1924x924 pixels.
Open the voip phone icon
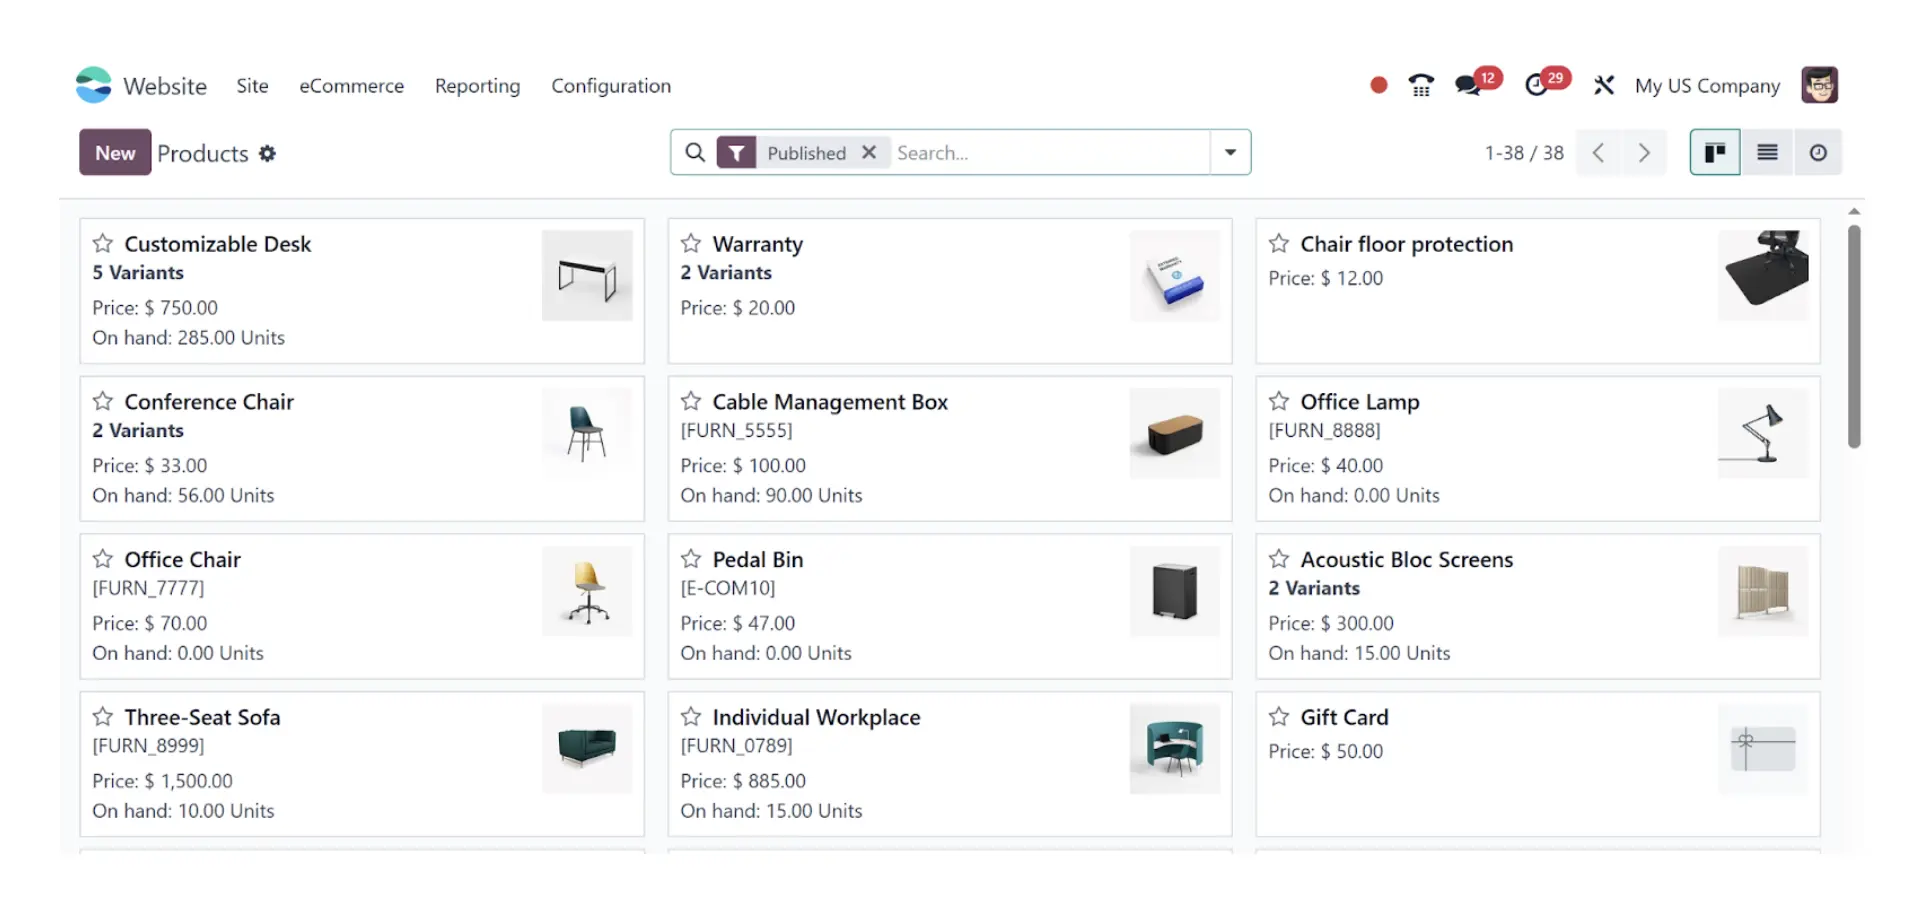1420,86
